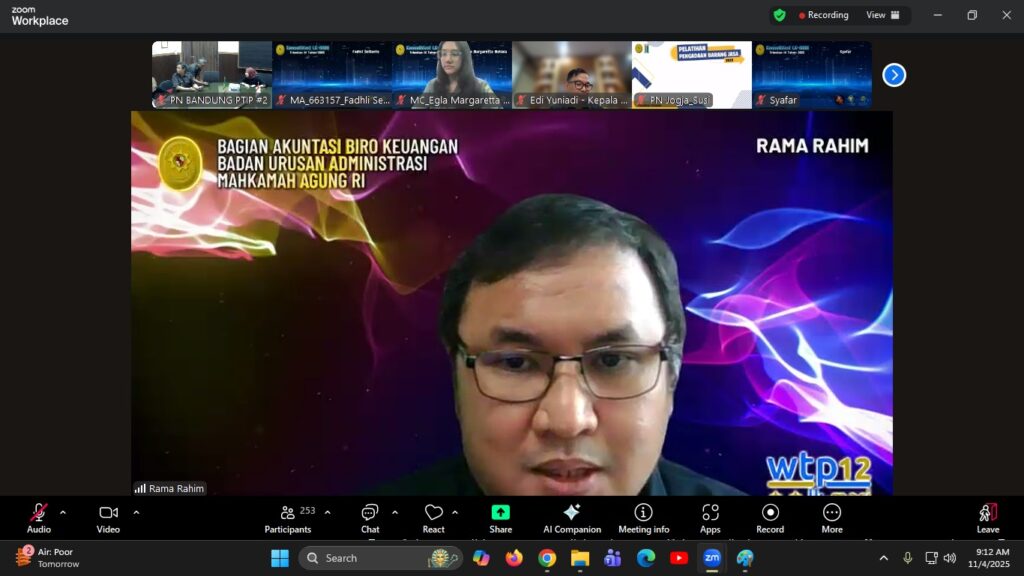Viewport: 1024px width, 576px height.
Task: Click Leave to exit the meeting
Action: click(988, 513)
